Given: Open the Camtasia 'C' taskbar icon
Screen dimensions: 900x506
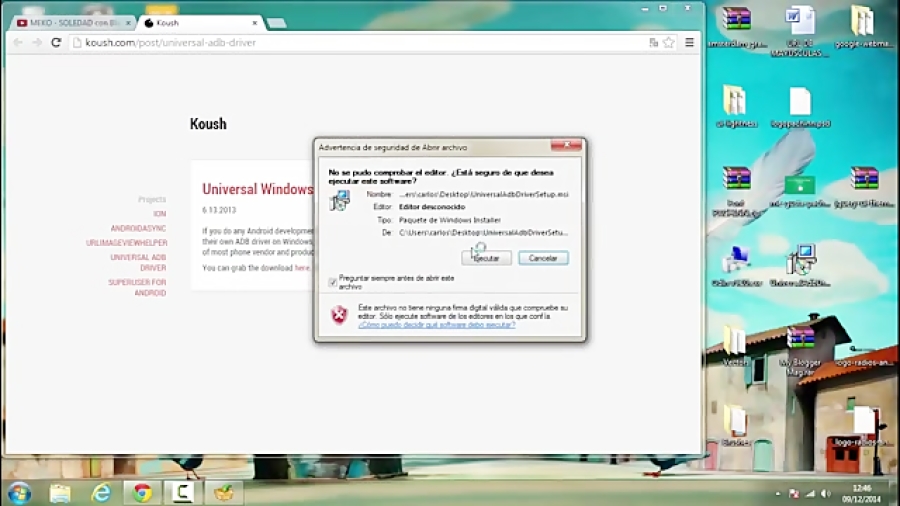Looking at the screenshot, I should [183, 493].
